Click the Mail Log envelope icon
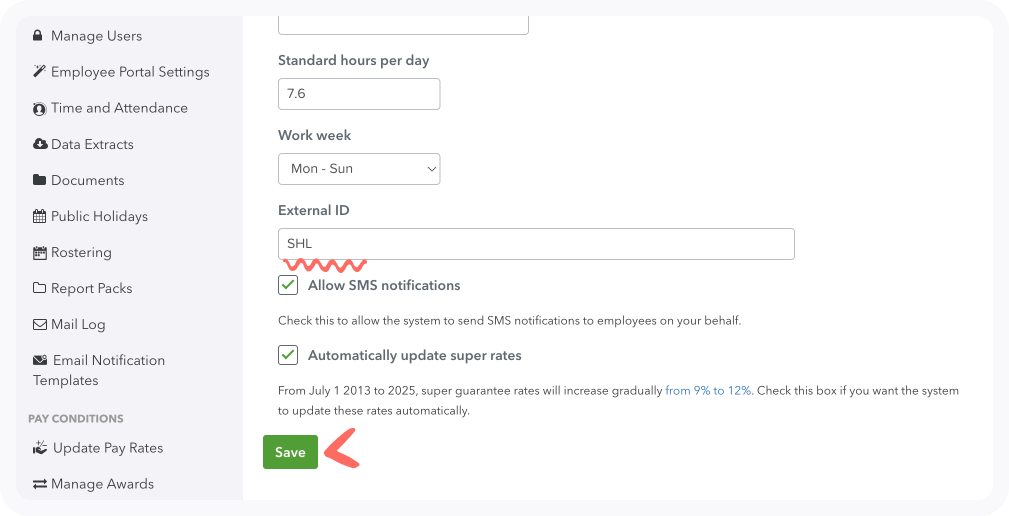 click(39, 324)
